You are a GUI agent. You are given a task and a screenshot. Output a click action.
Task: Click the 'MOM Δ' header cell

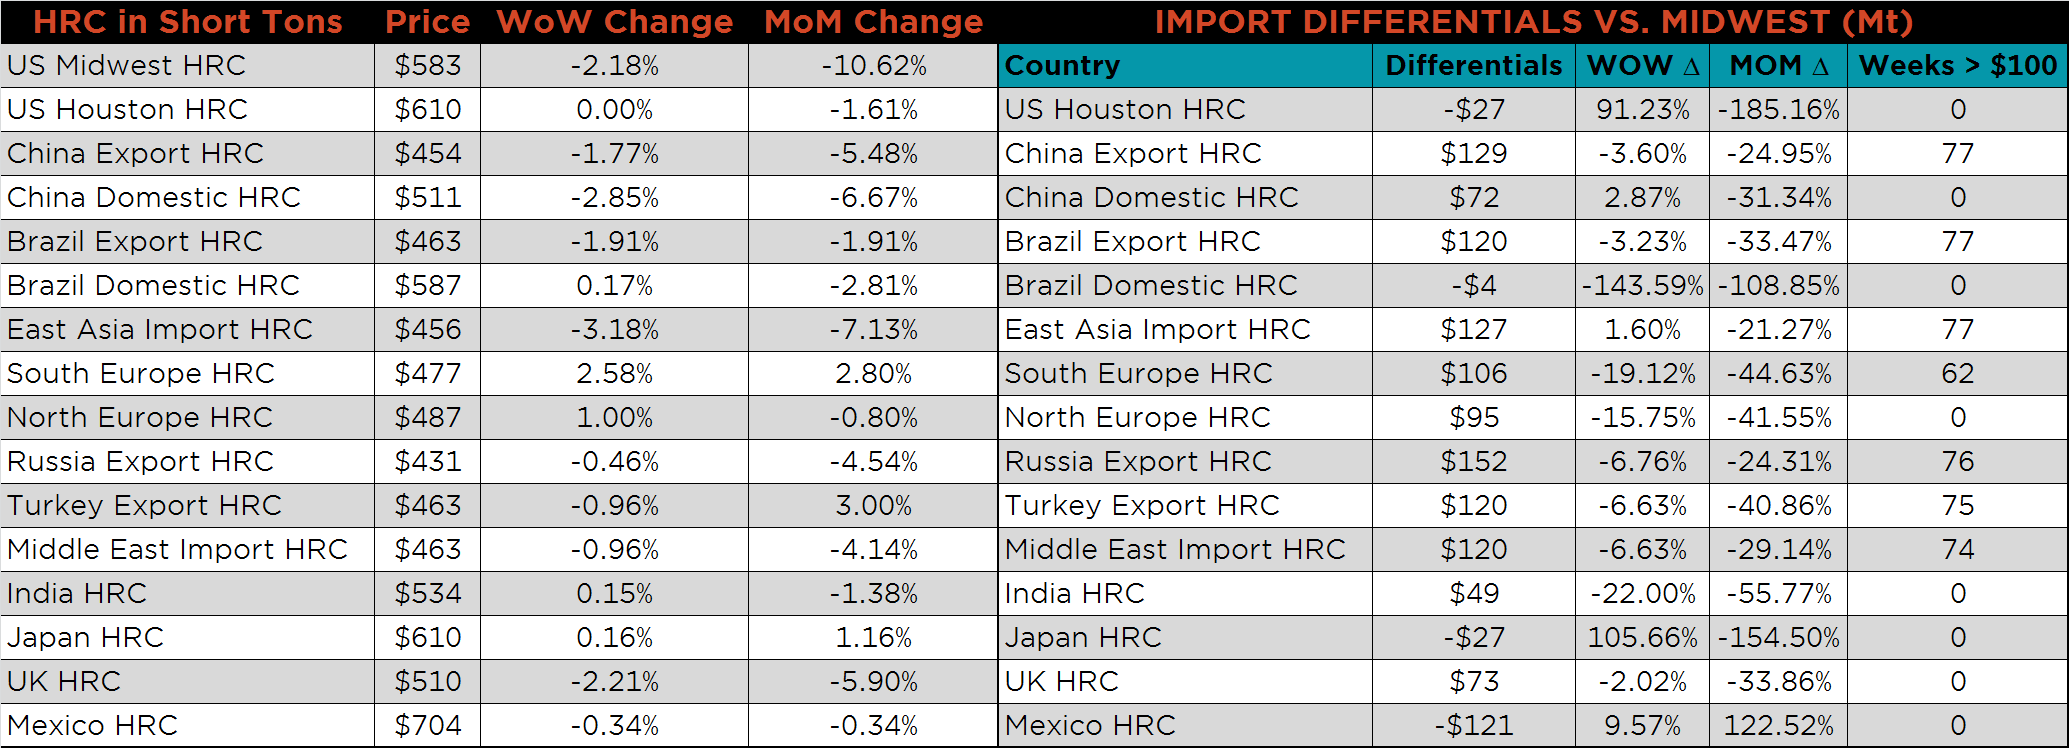[1778, 66]
